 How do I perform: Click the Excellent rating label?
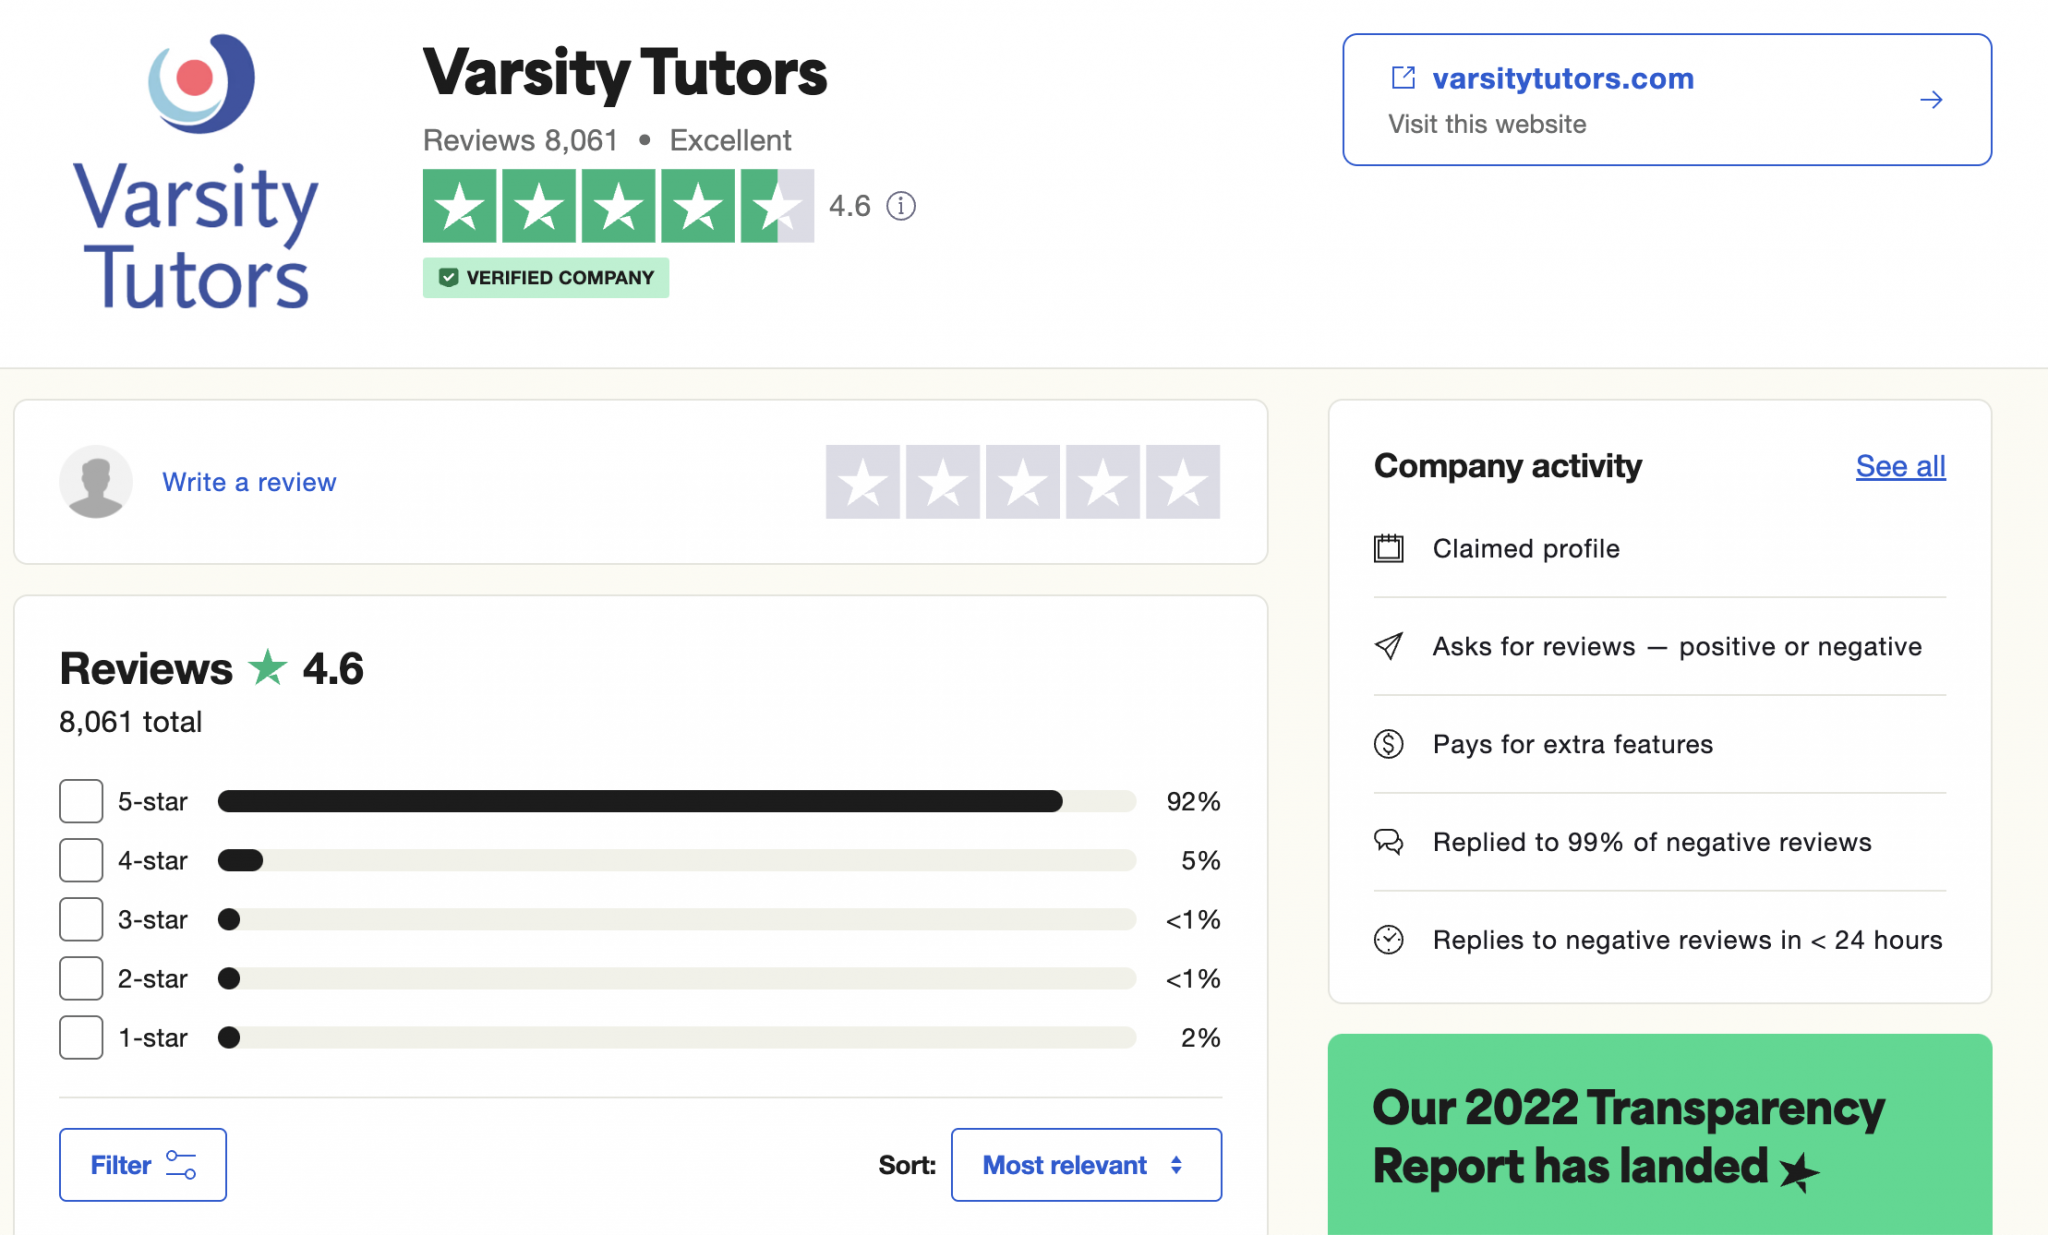click(730, 140)
